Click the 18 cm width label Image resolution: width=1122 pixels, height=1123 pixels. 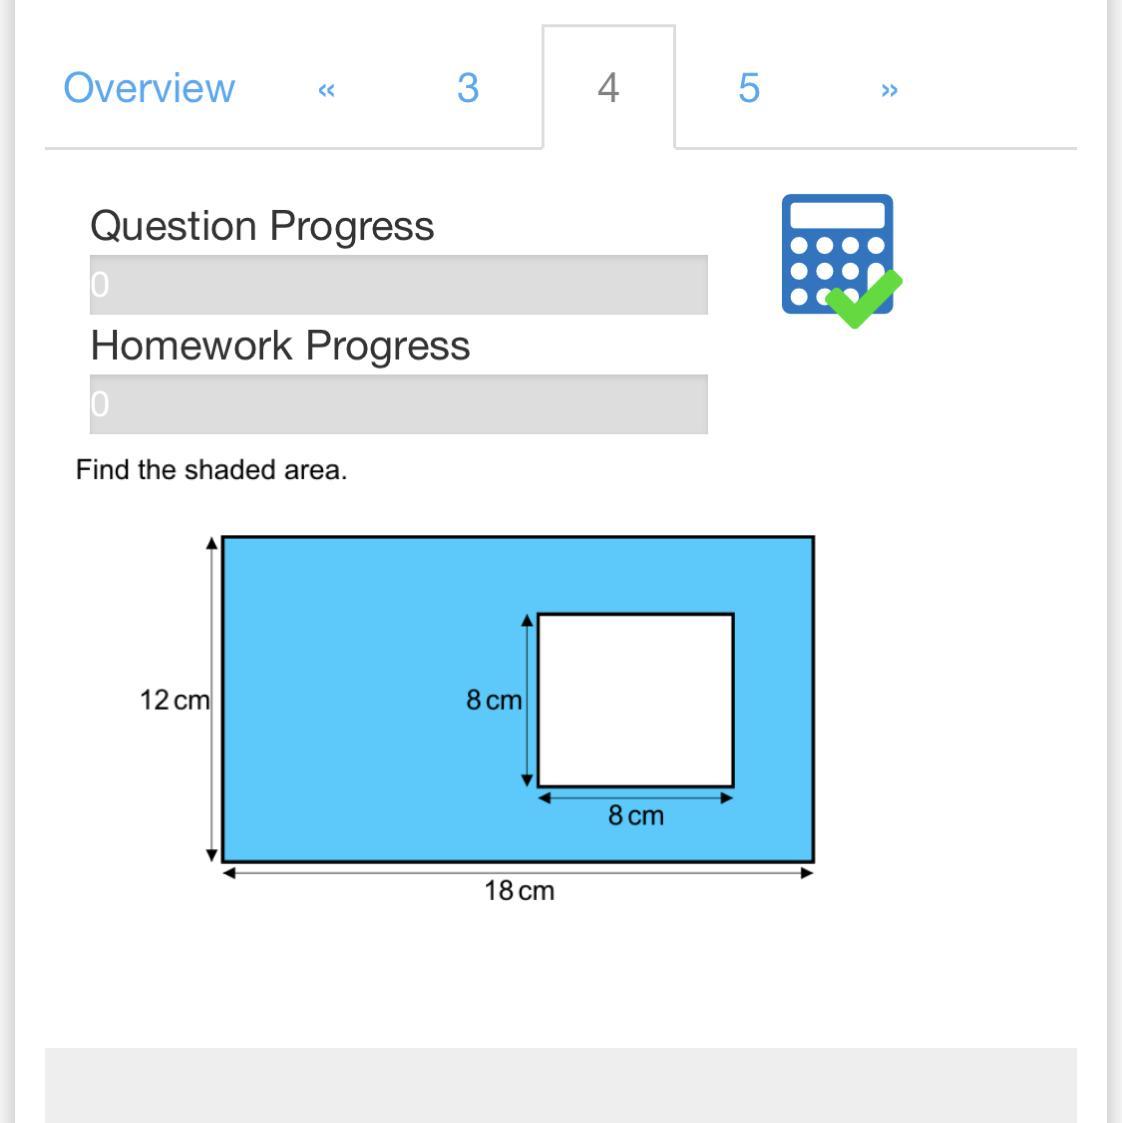(519, 890)
